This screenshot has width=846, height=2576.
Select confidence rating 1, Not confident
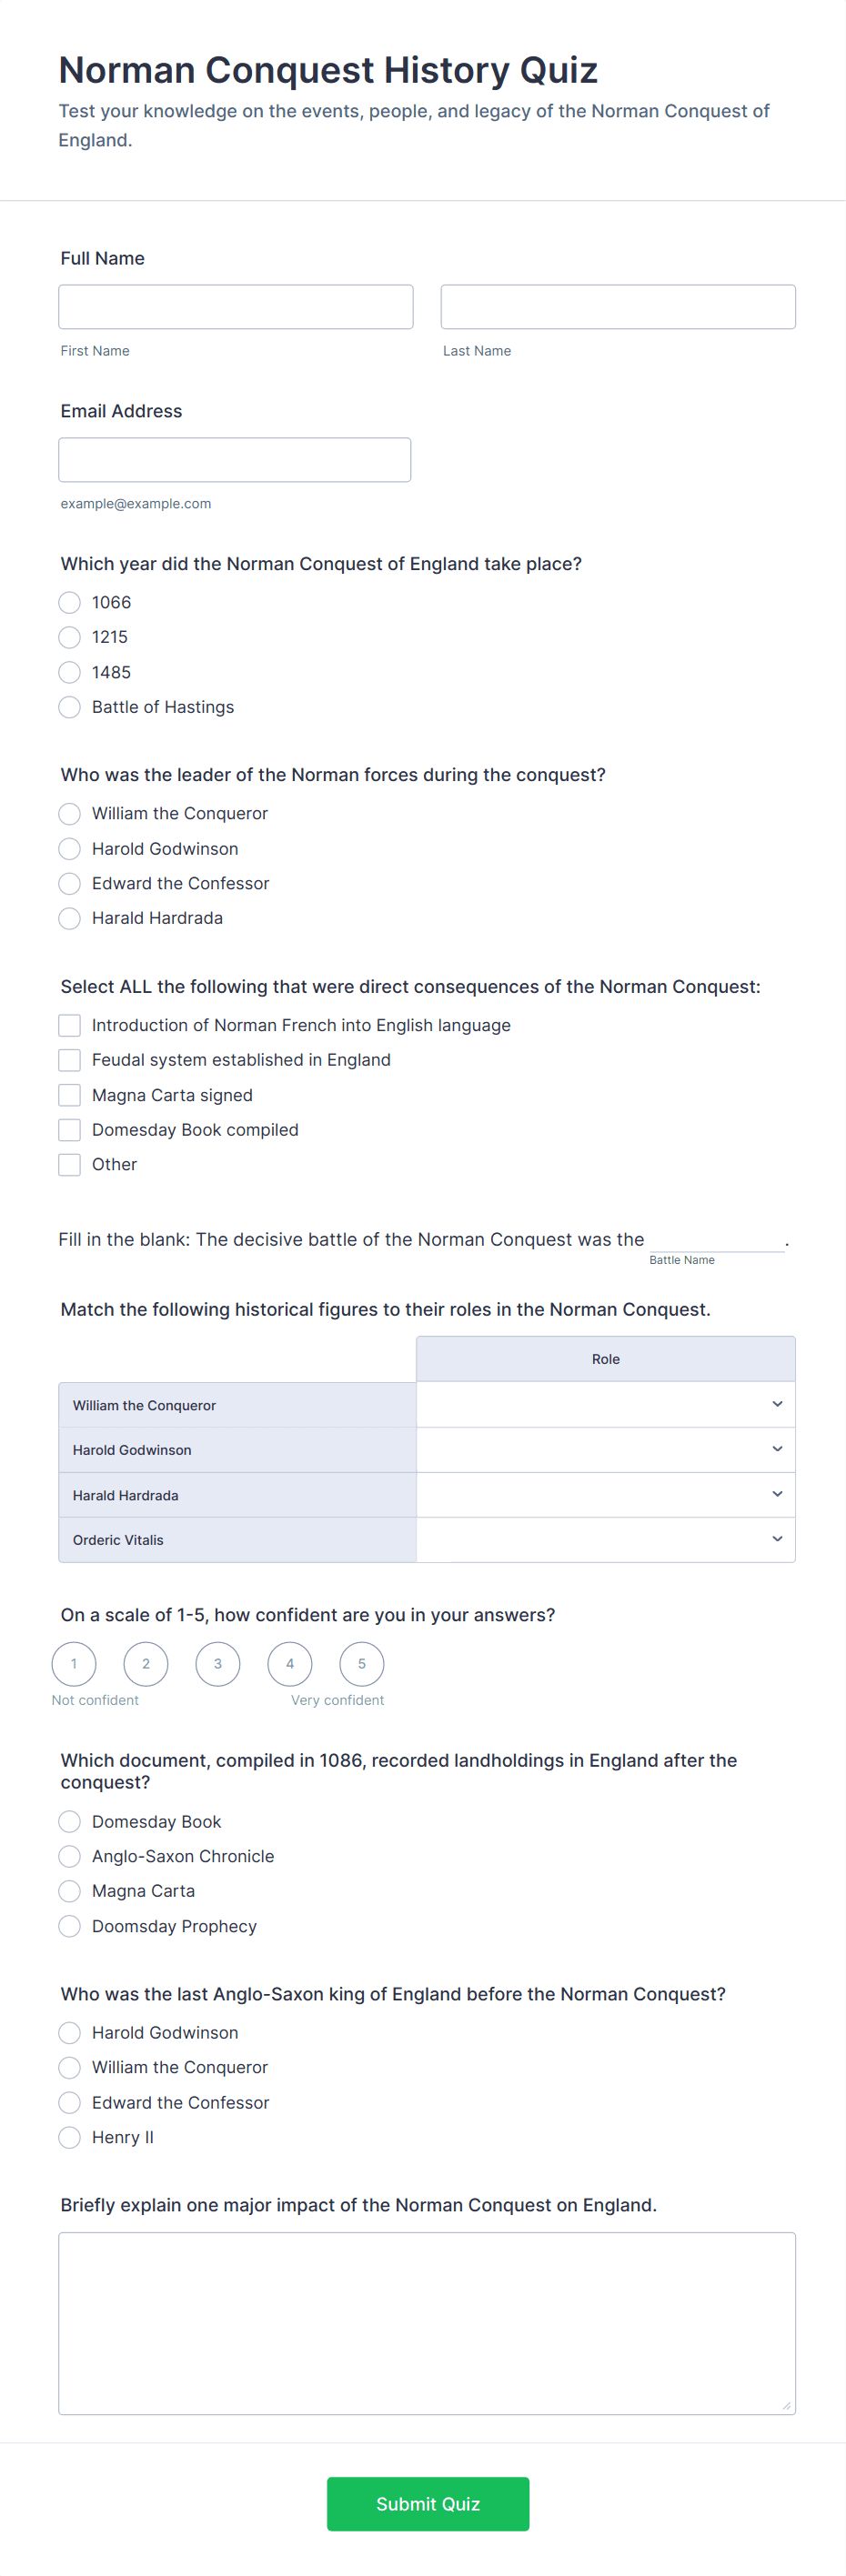[x=74, y=1664]
